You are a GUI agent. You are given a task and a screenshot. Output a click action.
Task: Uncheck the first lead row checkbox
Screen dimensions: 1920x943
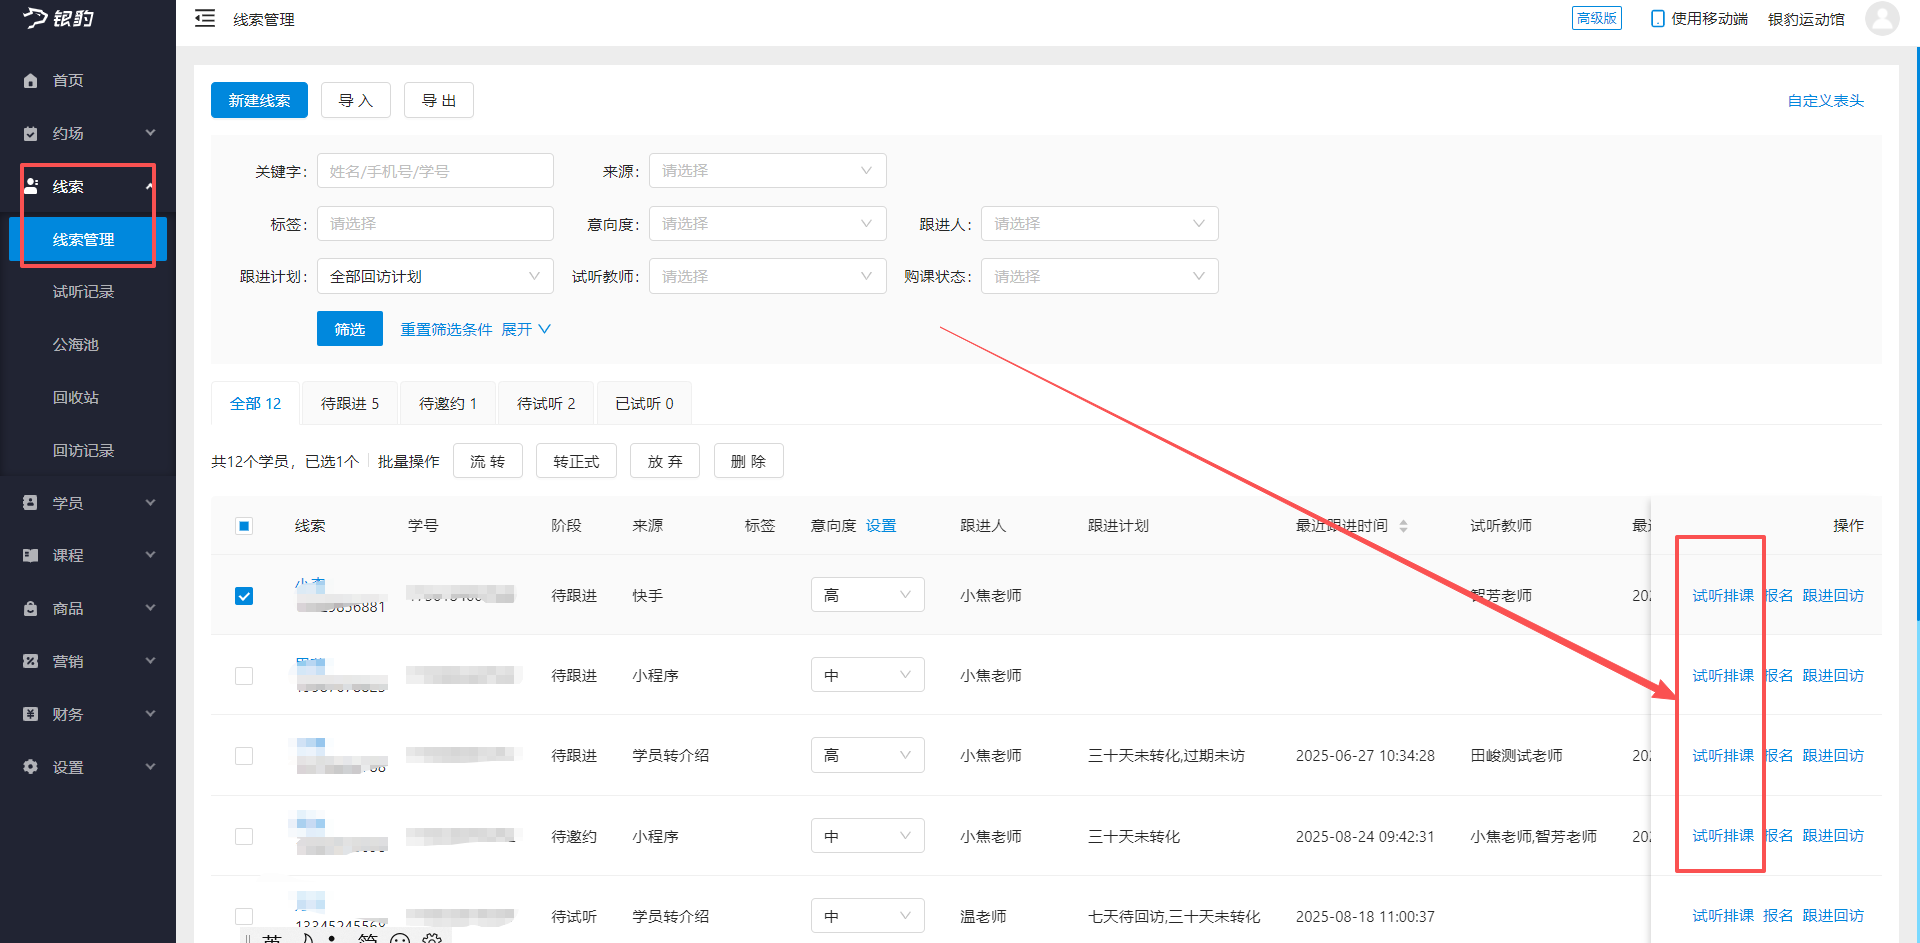244,595
